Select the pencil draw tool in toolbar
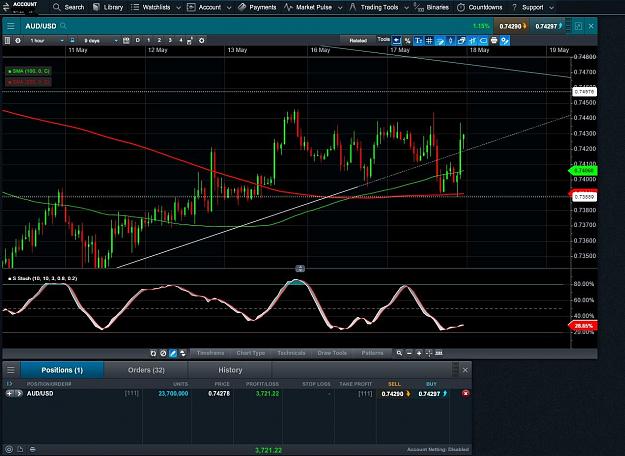 (x=440, y=40)
